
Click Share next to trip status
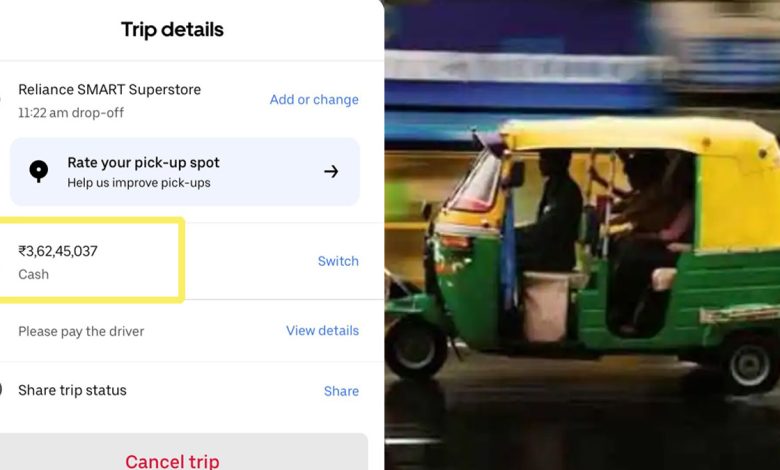341,391
